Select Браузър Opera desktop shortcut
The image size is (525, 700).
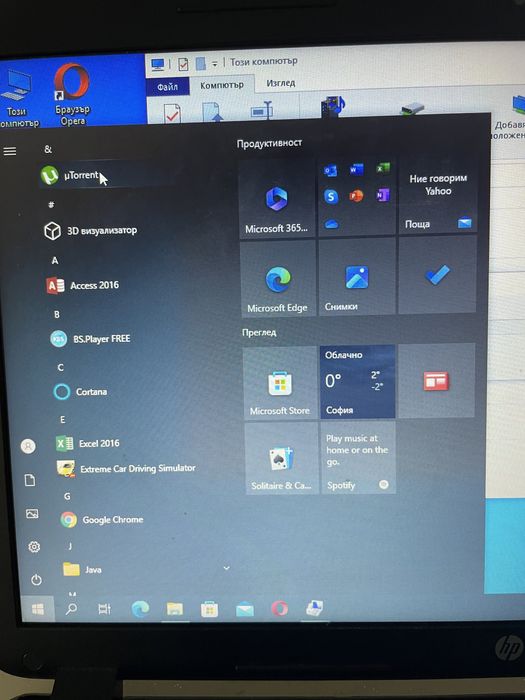72,95
